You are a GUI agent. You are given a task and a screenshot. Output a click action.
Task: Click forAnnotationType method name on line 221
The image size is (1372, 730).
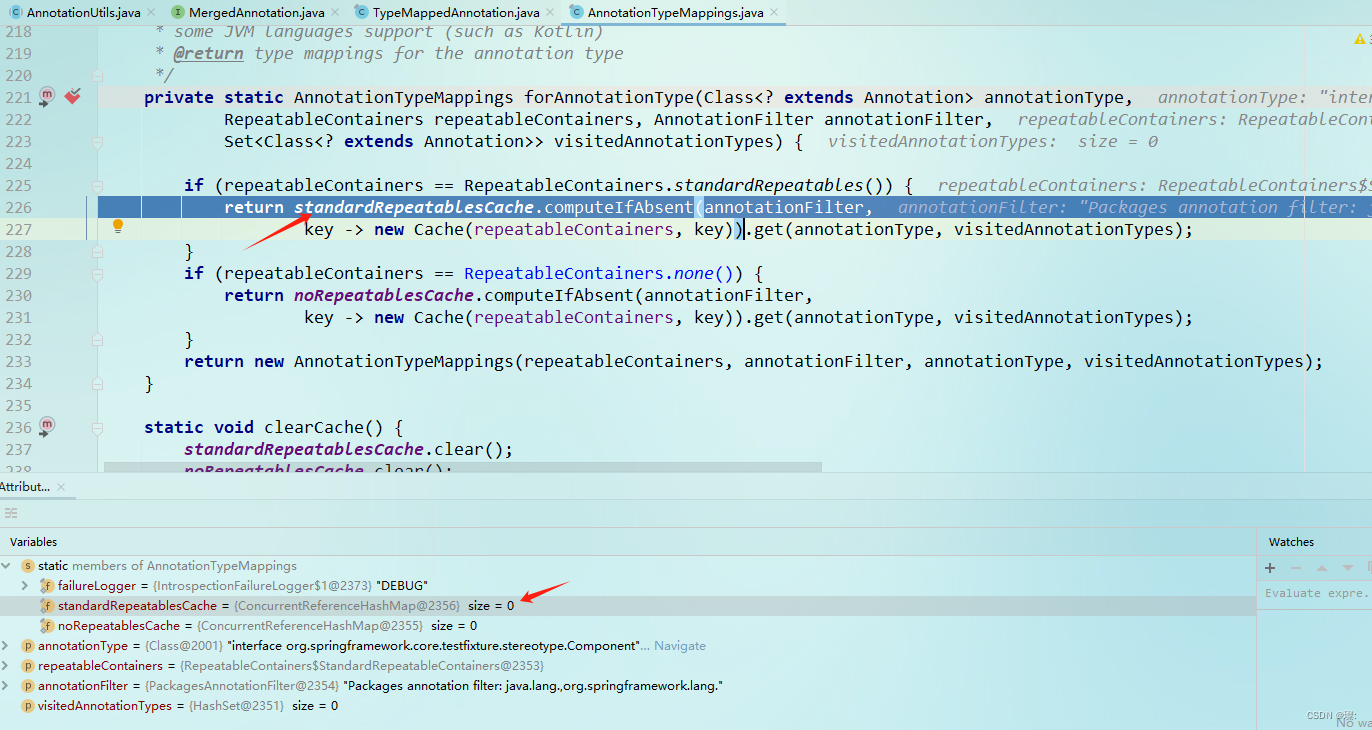(x=608, y=97)
